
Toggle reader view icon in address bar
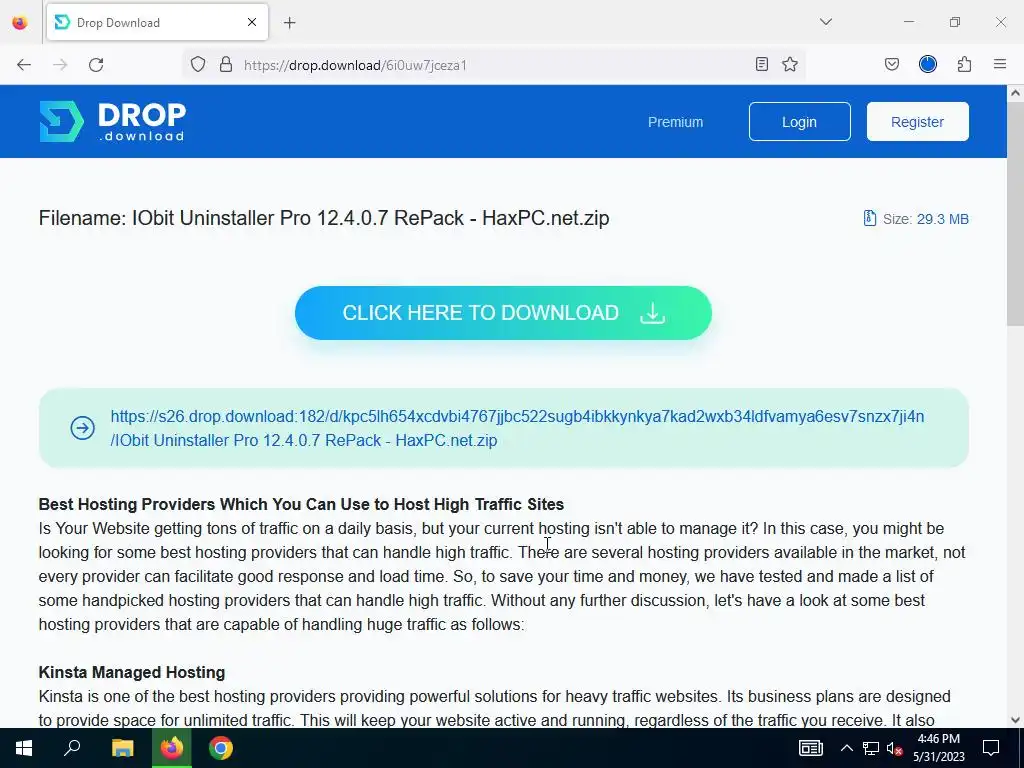click(x=761, y=64)
